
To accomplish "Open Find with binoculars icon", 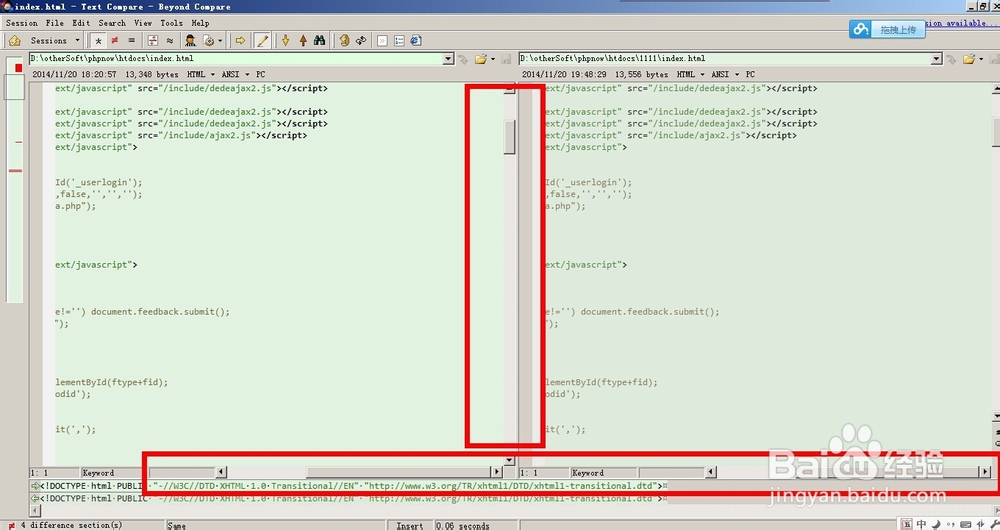I will click(320, 41).
